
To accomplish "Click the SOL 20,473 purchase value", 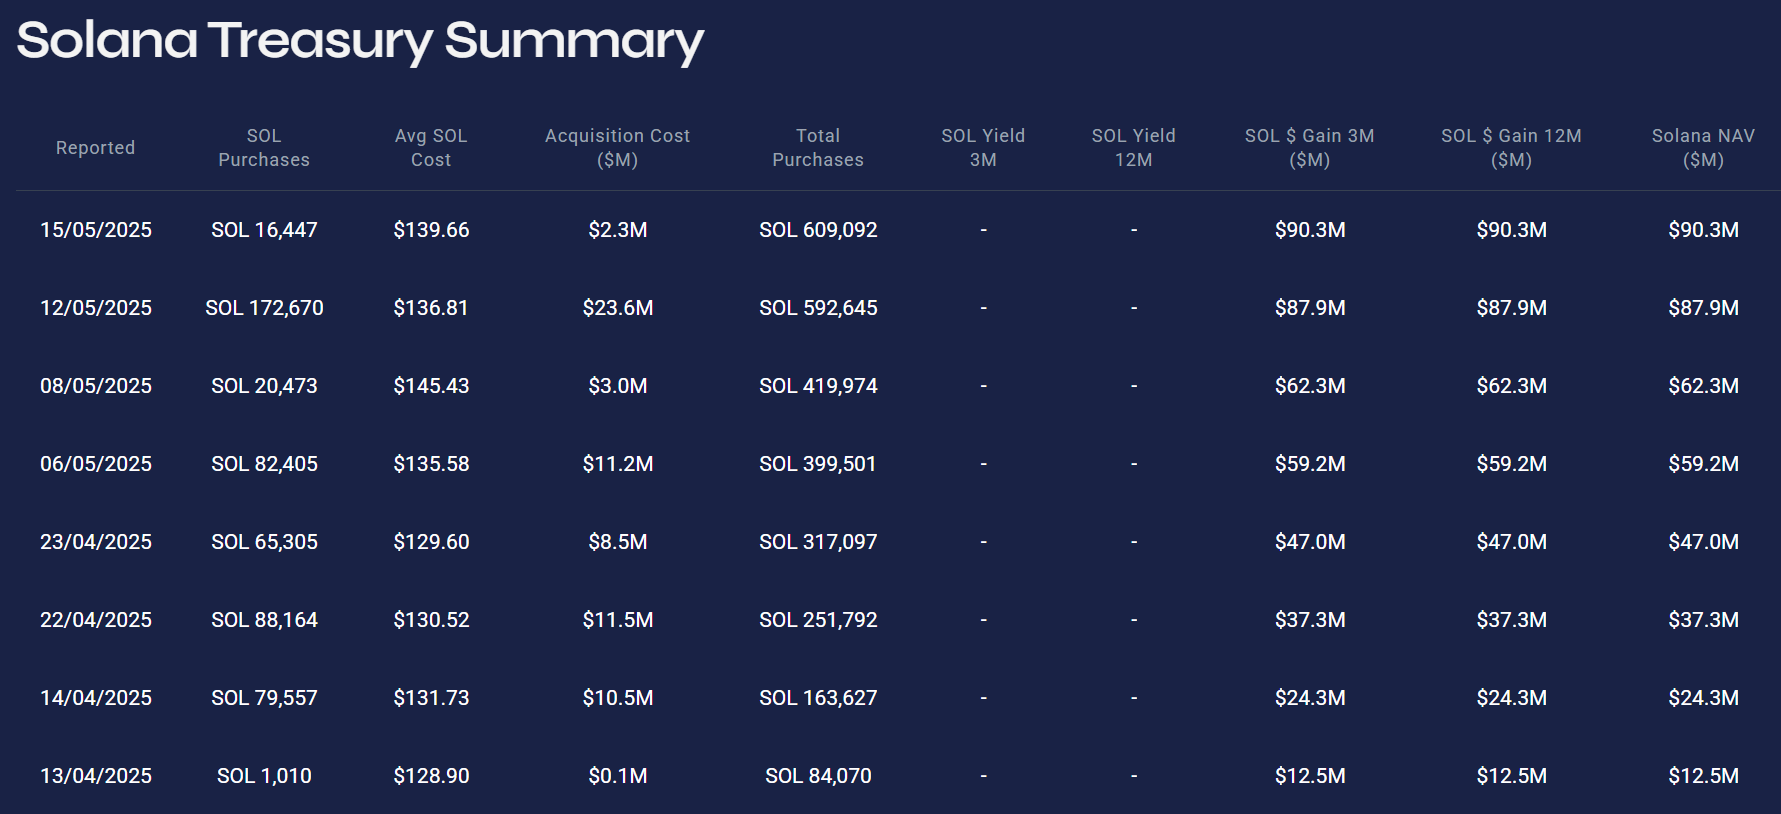I will 264,386.
